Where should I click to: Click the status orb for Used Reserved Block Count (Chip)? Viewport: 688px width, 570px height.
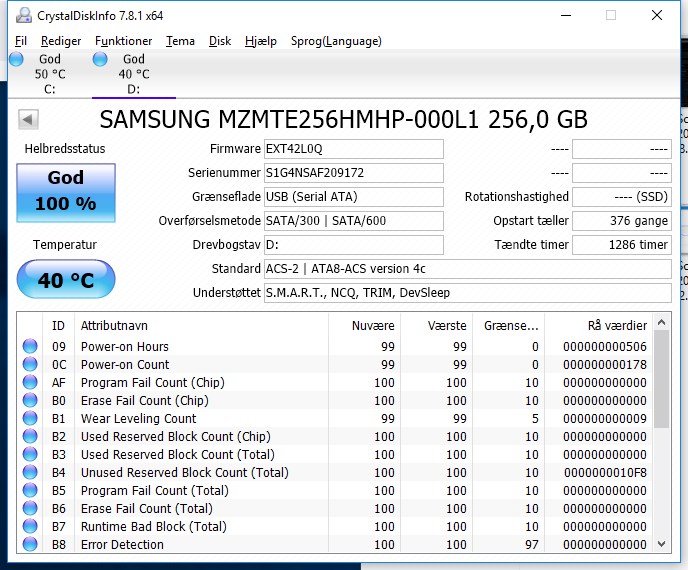pos(30,436)
